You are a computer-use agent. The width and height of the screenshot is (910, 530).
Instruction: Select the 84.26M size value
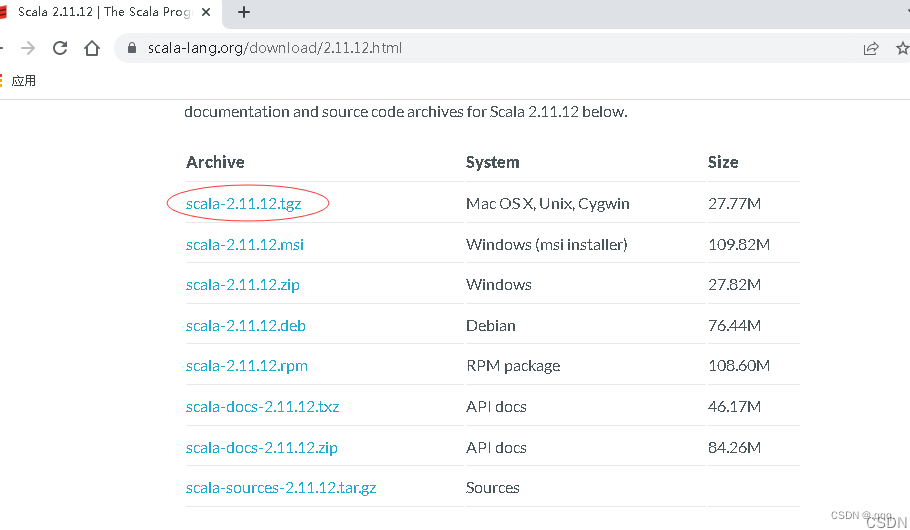click(734, 448)
